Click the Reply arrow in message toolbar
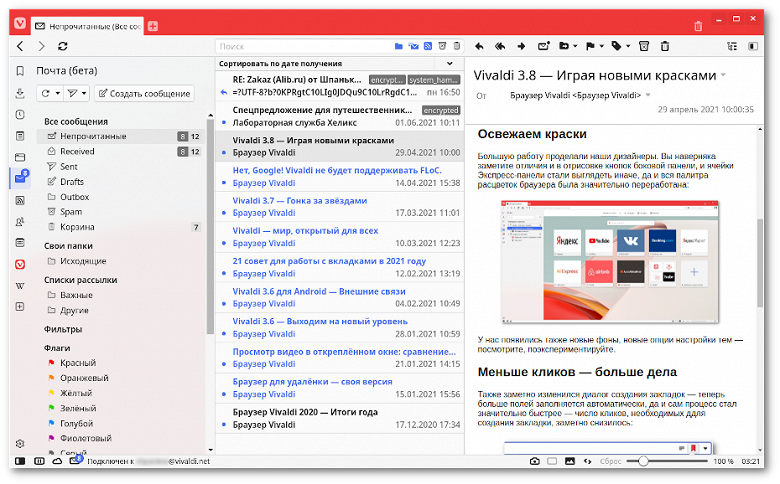780x484 pixels. 479,46
